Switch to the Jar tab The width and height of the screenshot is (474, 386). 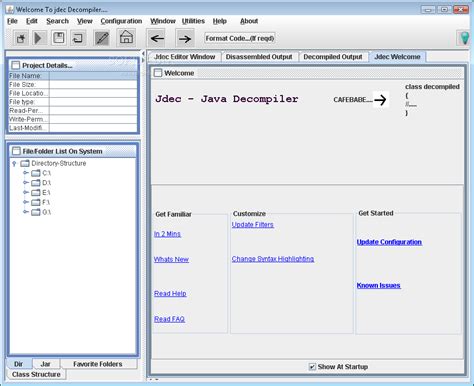[46, 364]
